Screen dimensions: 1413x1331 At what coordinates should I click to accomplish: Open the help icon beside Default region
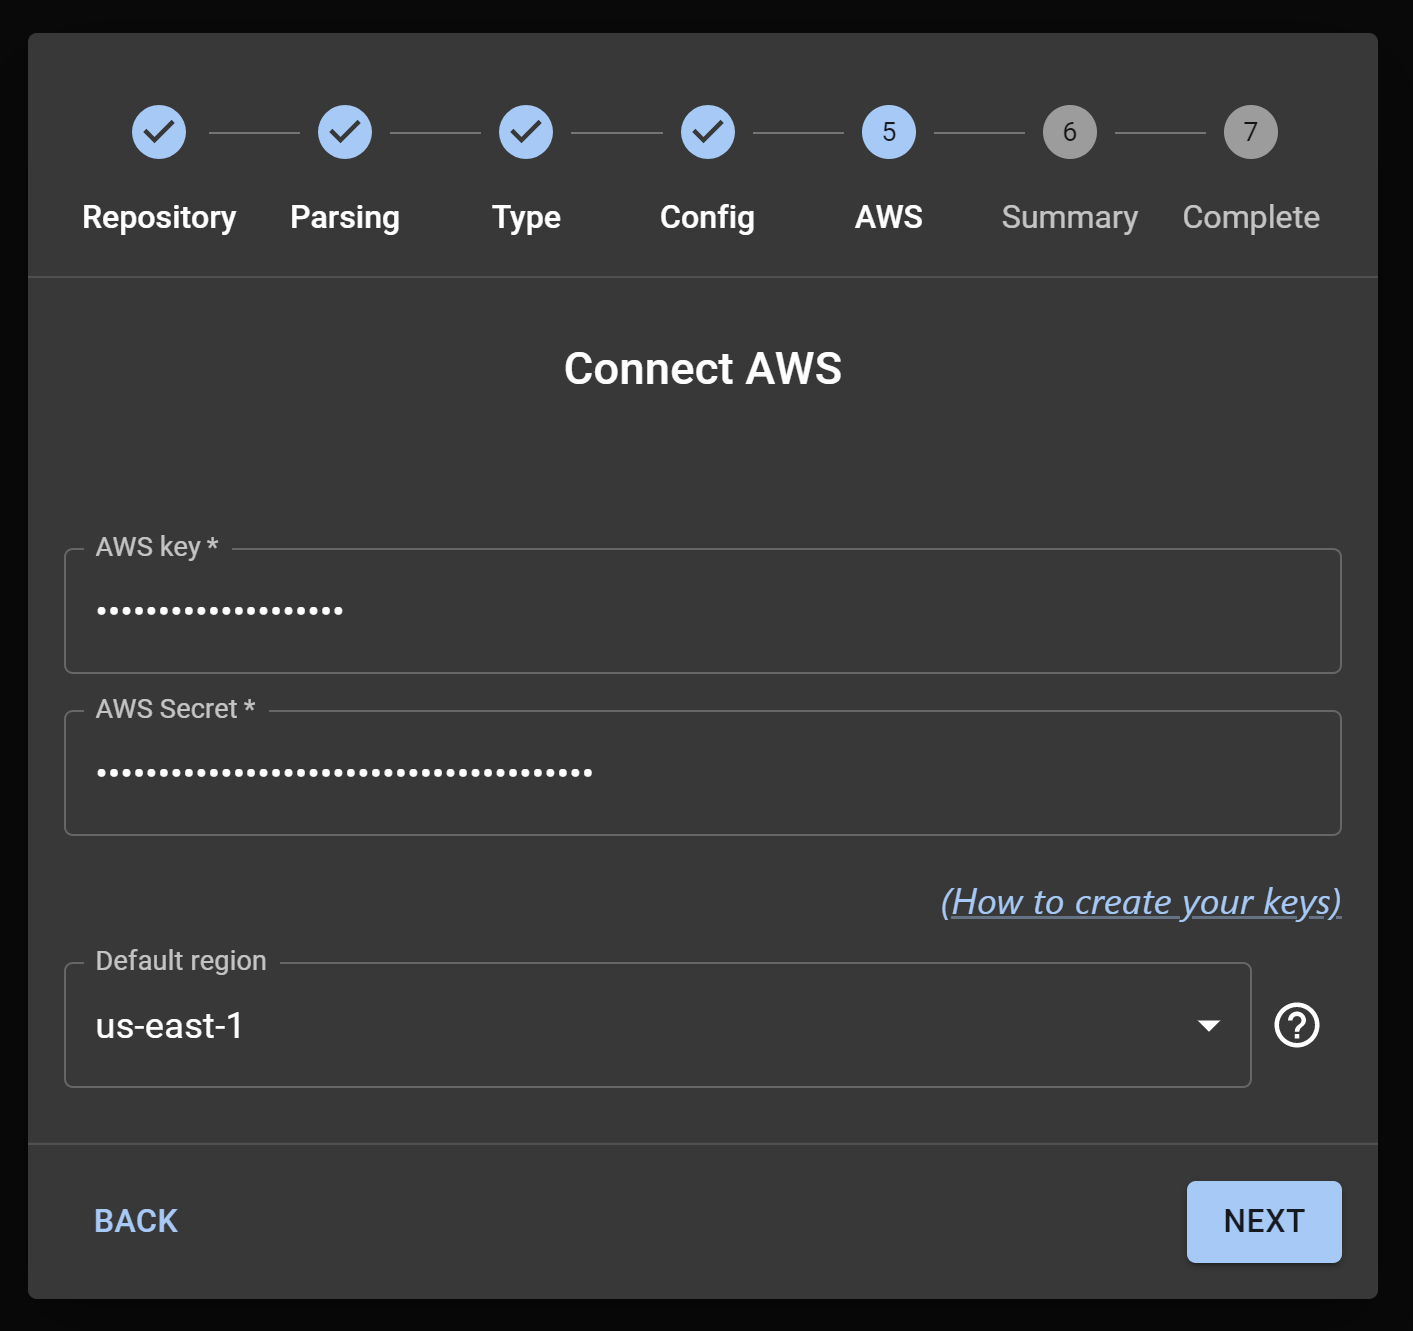(1297, 1025)
